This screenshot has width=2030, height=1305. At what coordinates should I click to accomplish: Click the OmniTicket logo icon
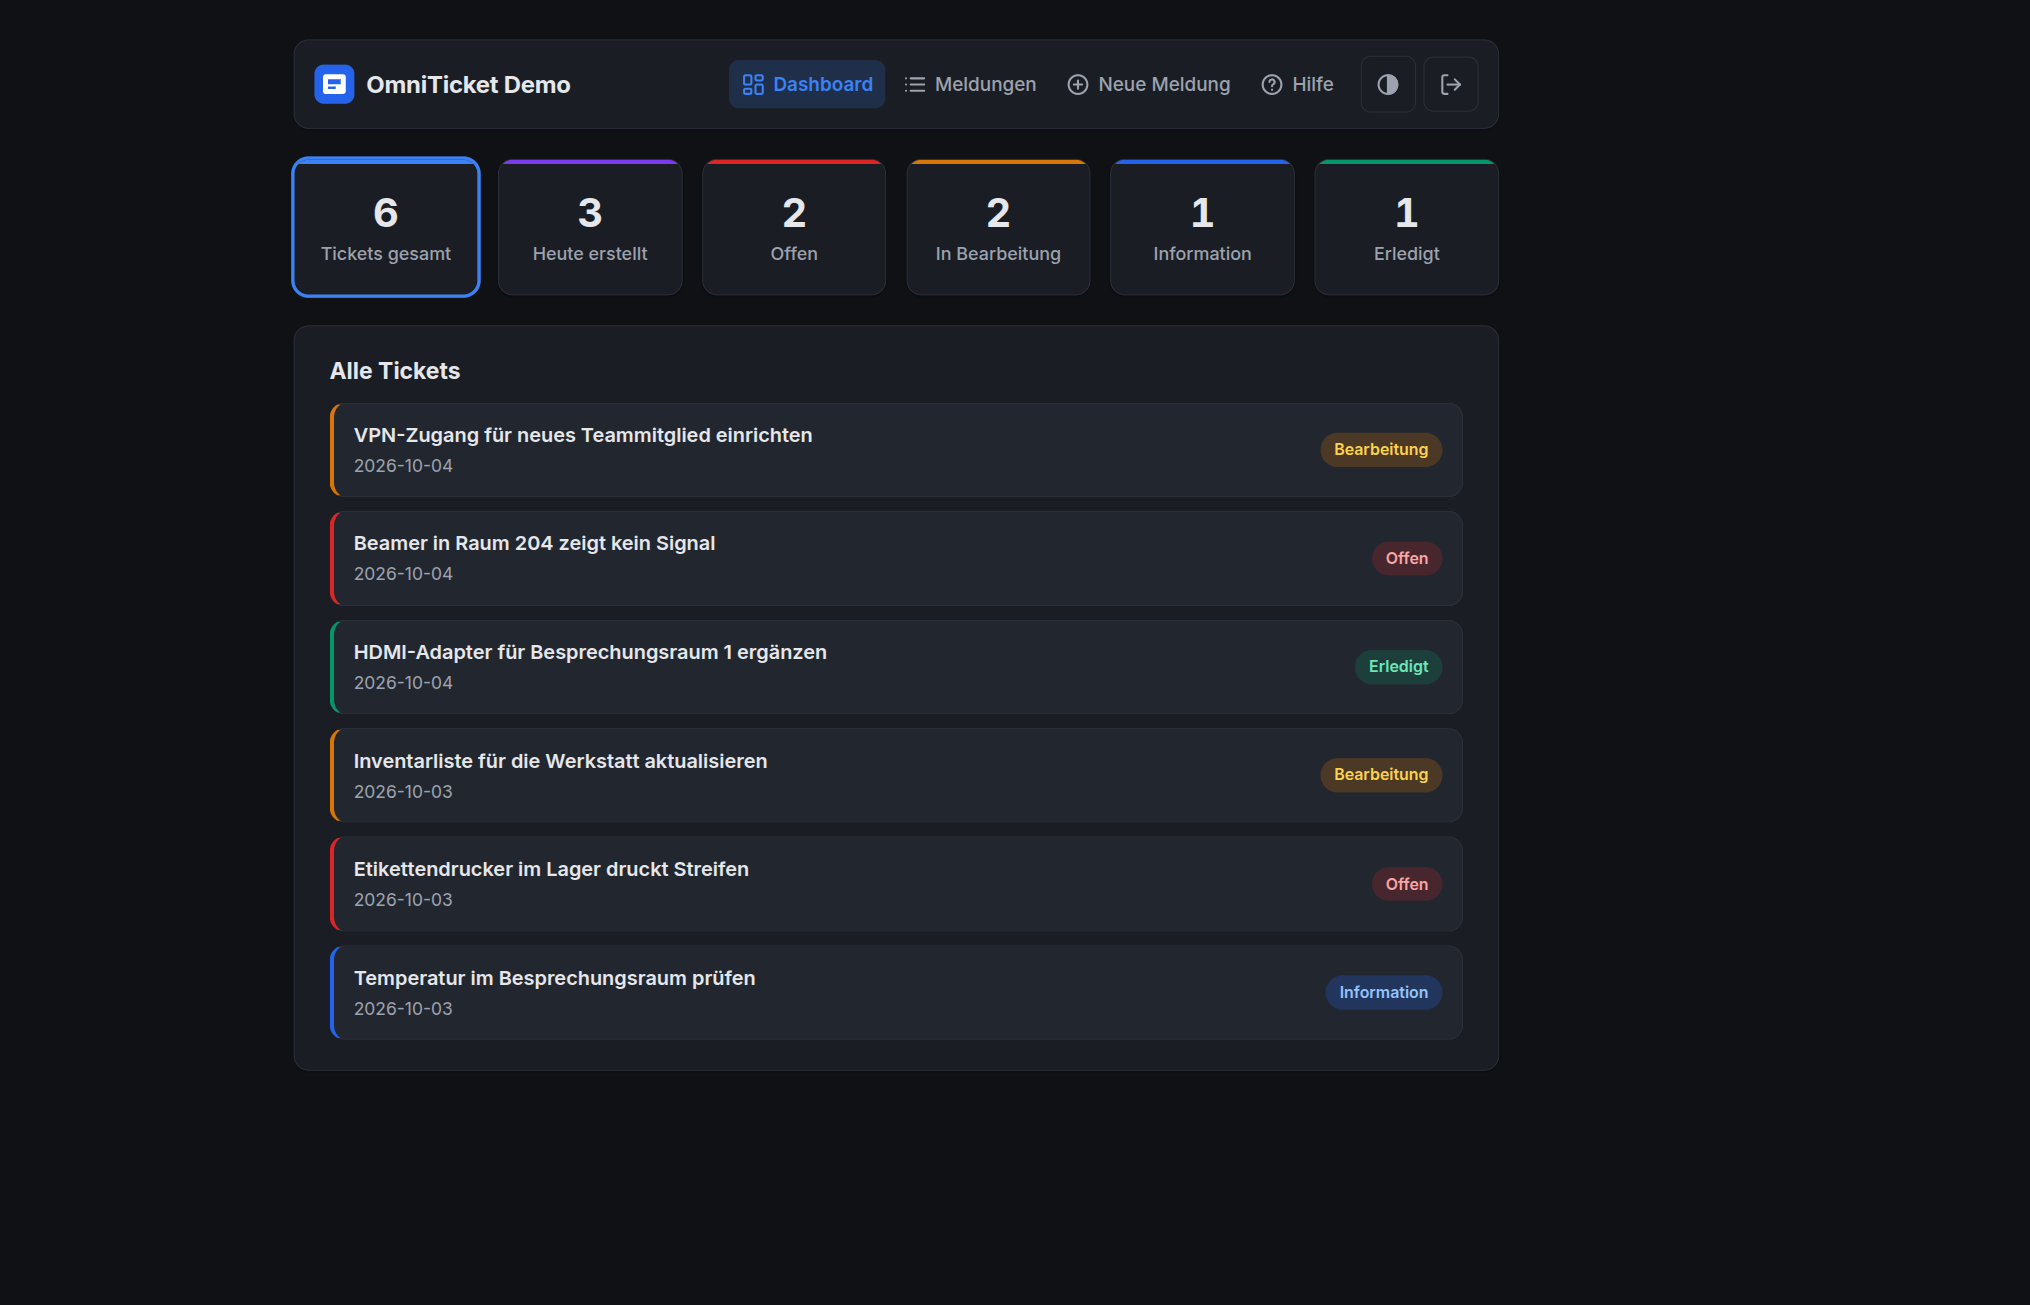(x=334, y=84)
